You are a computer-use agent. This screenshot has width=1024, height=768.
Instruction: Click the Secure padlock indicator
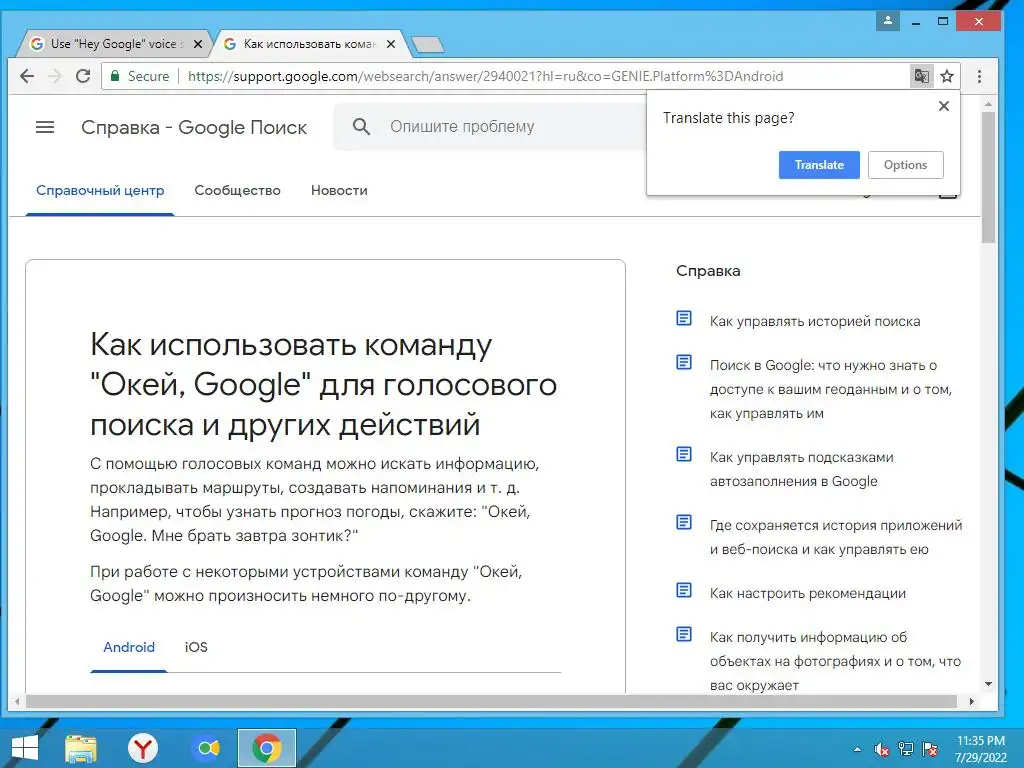coord(115,76)
